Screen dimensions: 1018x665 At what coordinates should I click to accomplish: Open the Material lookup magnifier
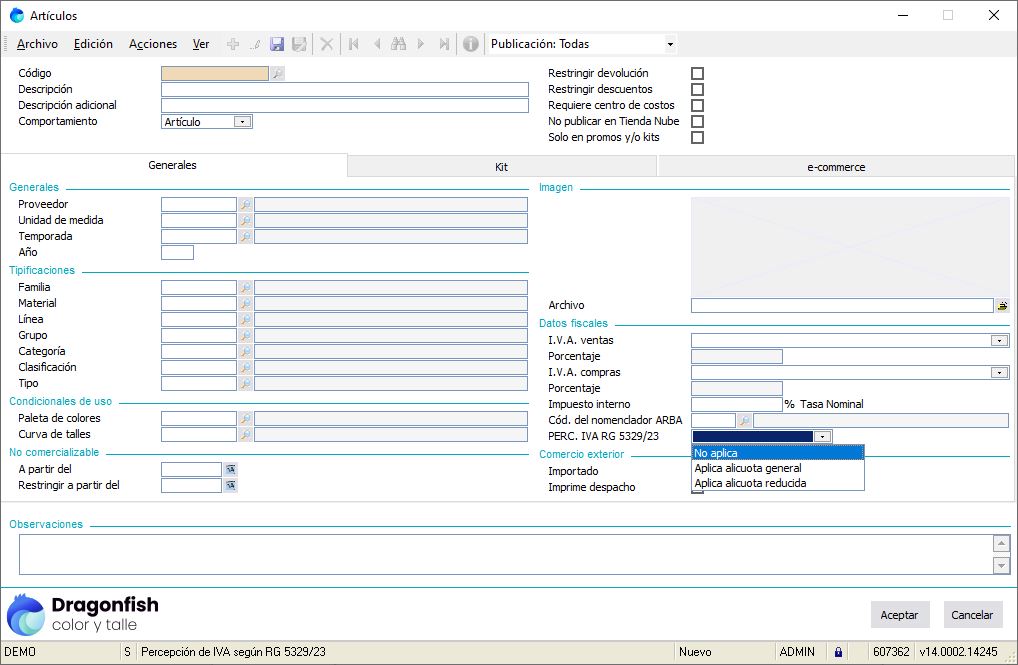pyautogui.click(x=245, y=303)
